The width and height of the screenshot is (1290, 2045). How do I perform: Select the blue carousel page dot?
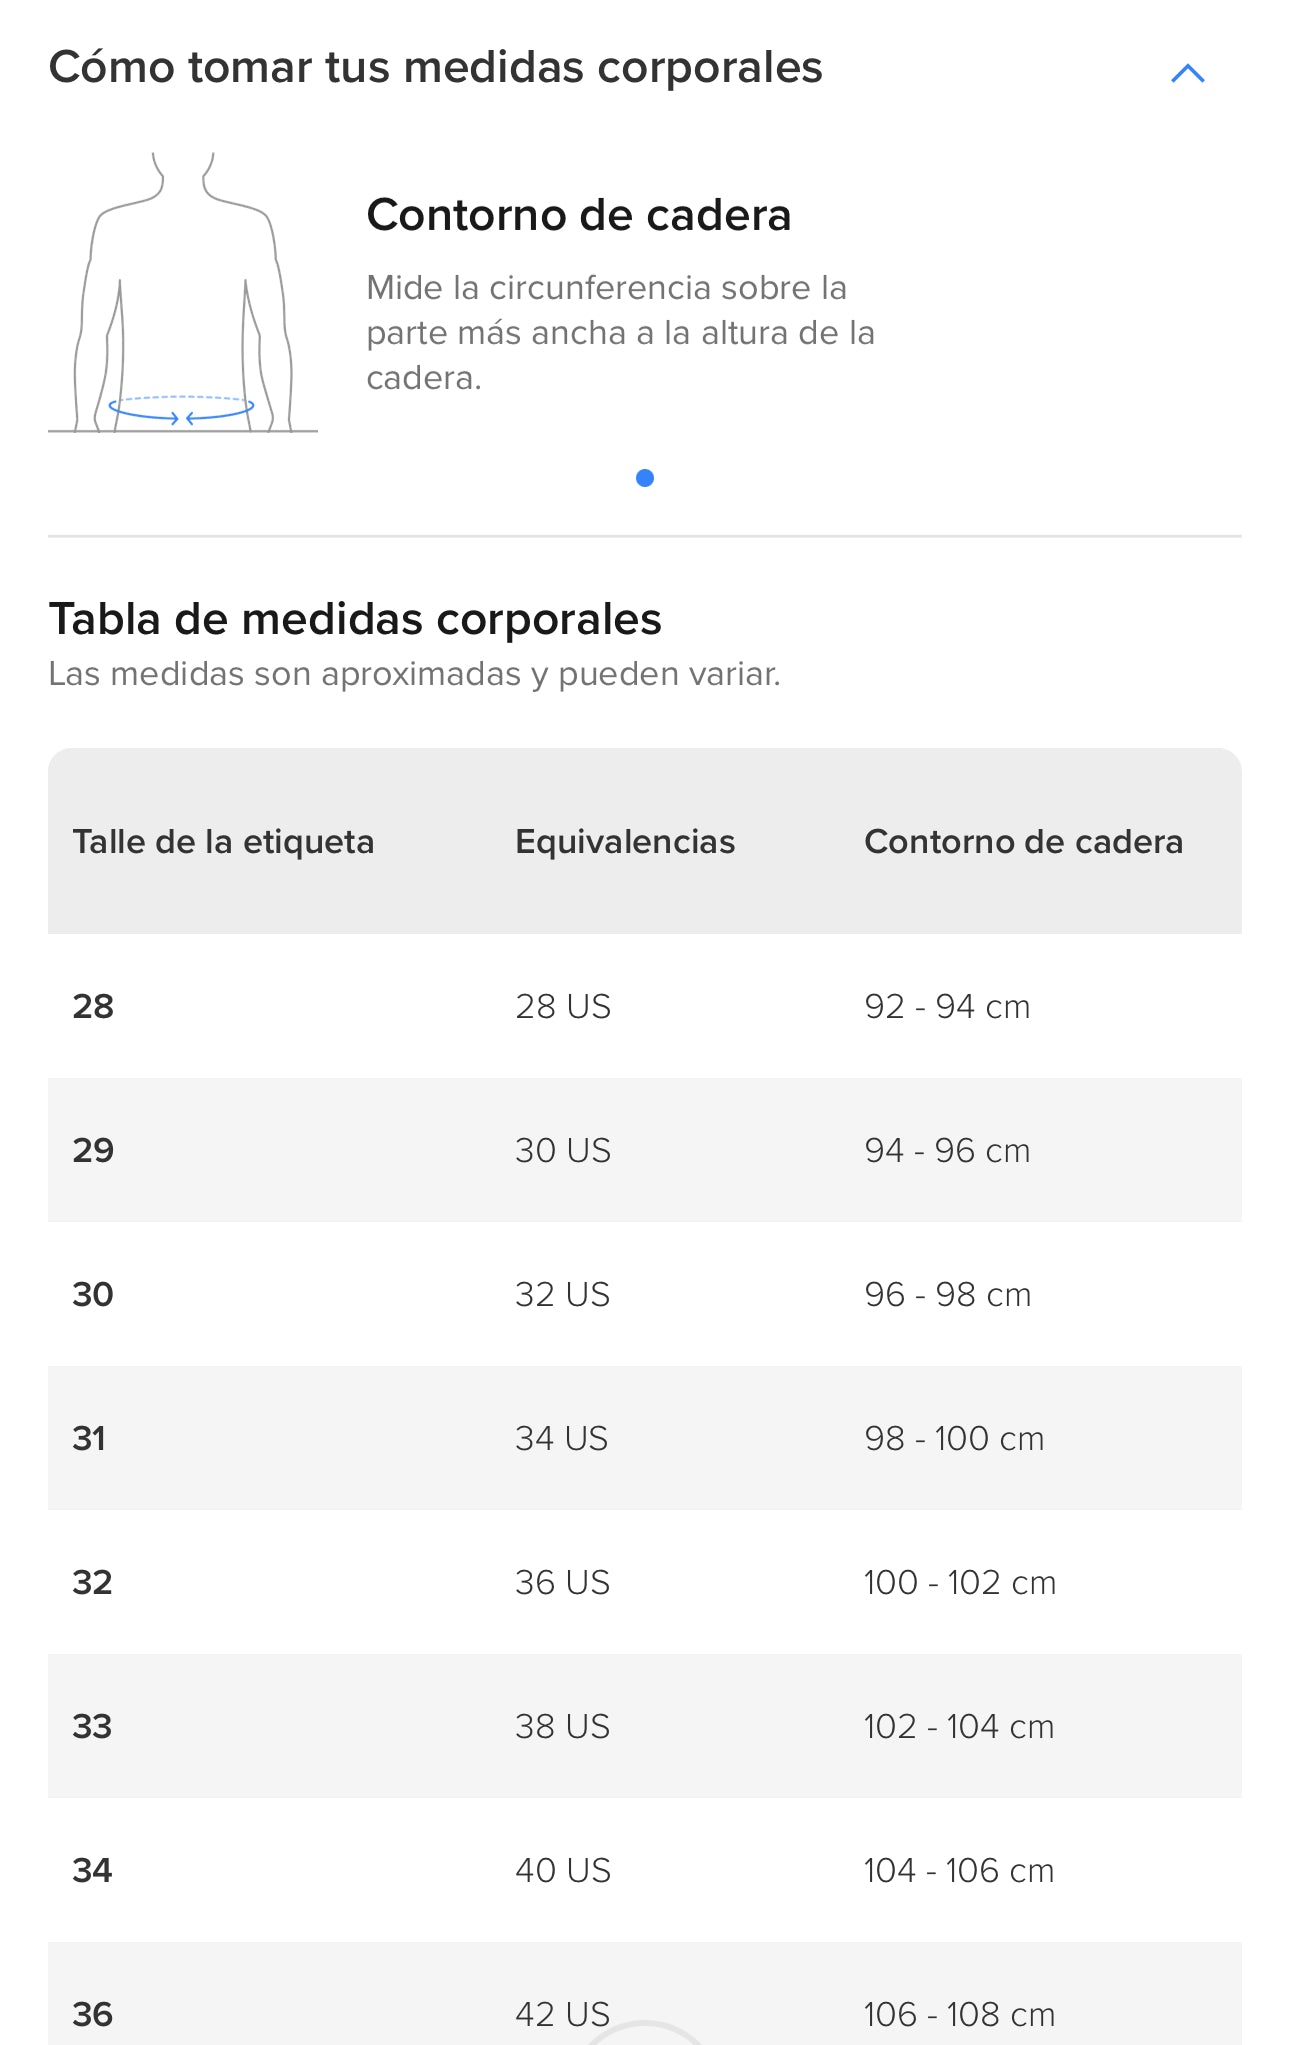pyautogui.click(x=645, y=478)
